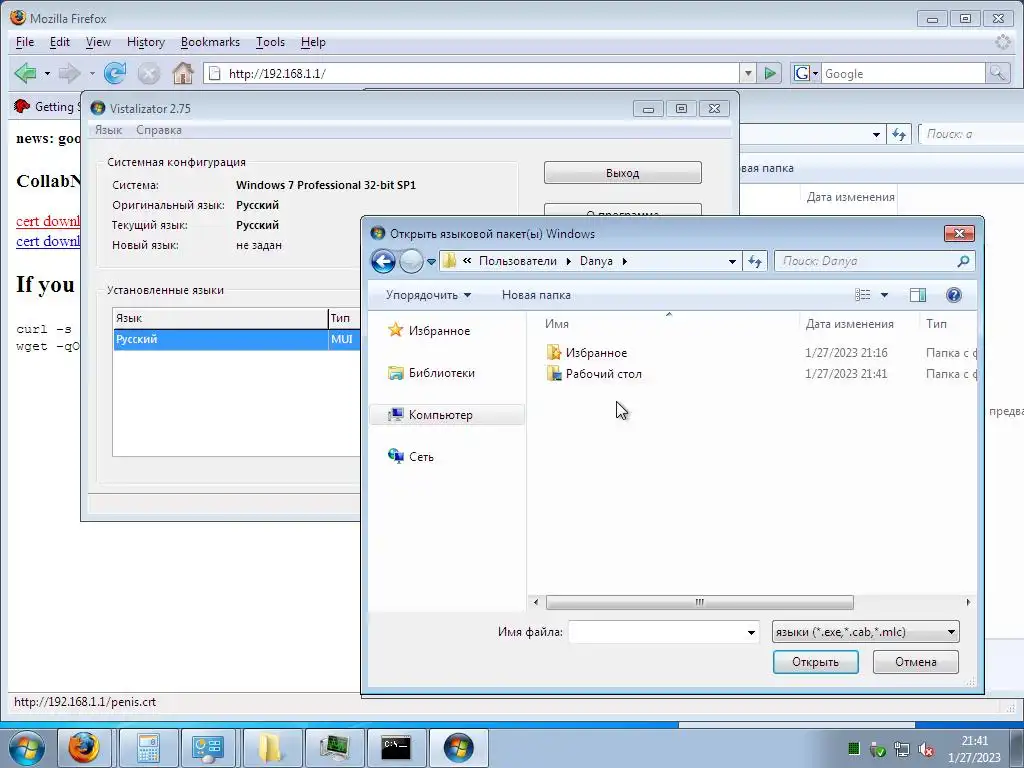Click the horizontal scrollbar thumb in file dialog
Viewport: 1024px width, 768px height.
[x=699, y=602]
